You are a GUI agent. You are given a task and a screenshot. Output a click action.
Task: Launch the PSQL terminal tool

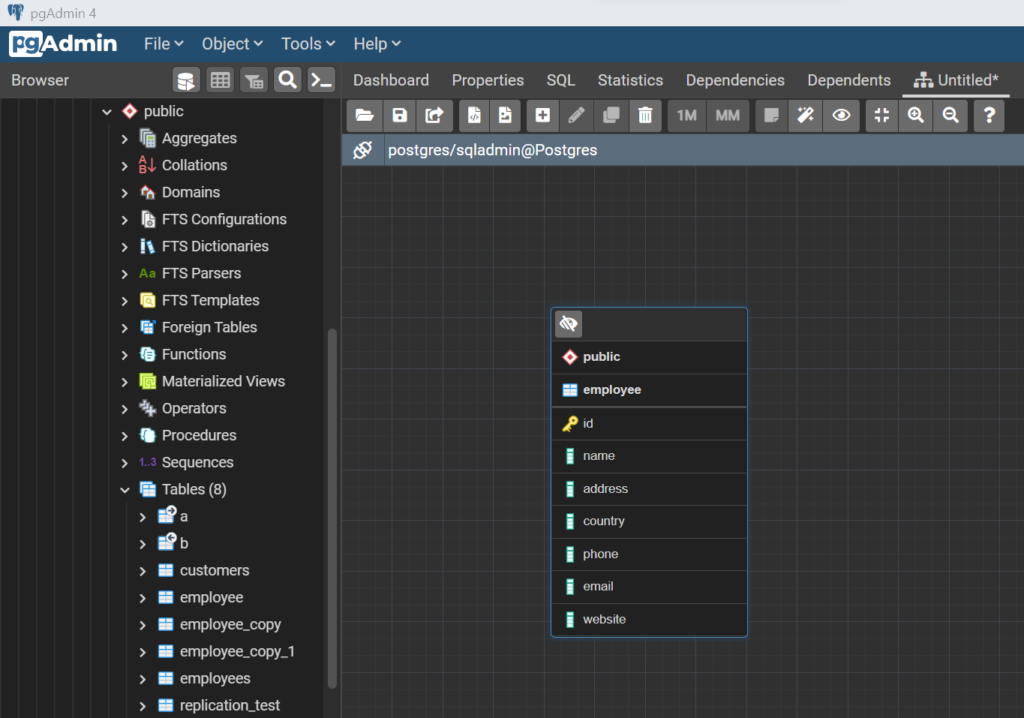pyautogui.click(x=321, y=79)
